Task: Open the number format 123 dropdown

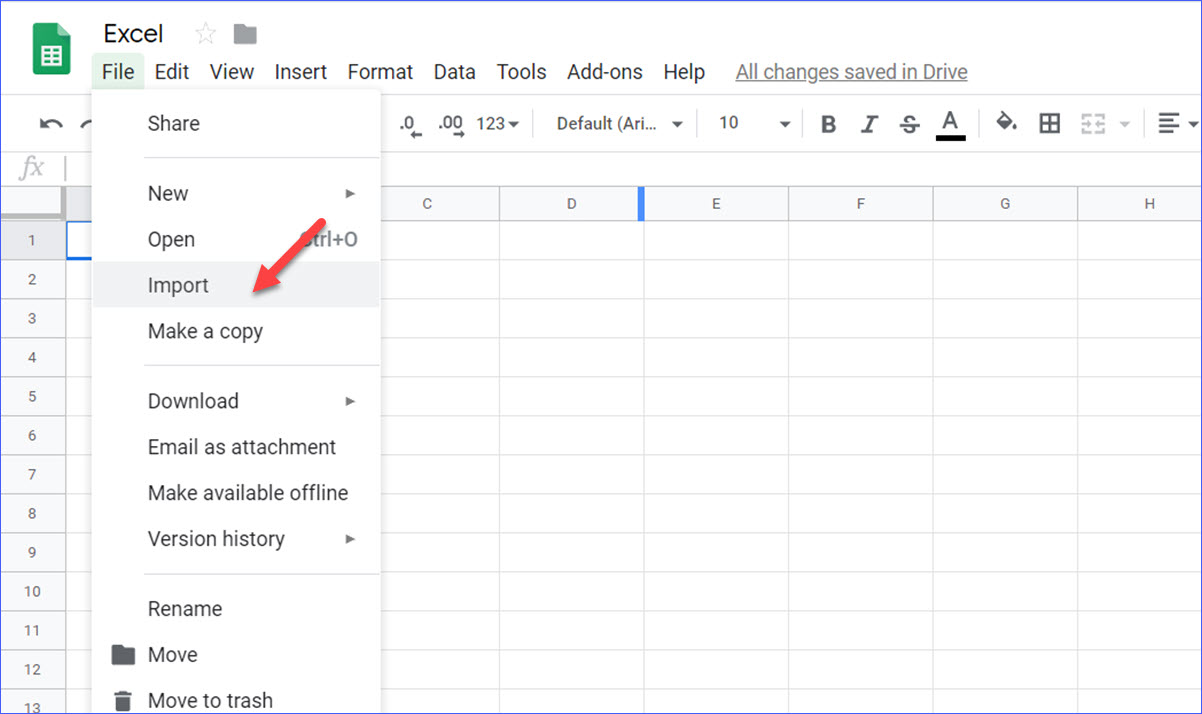Action: pyautogui.click(x=497, y=123)
